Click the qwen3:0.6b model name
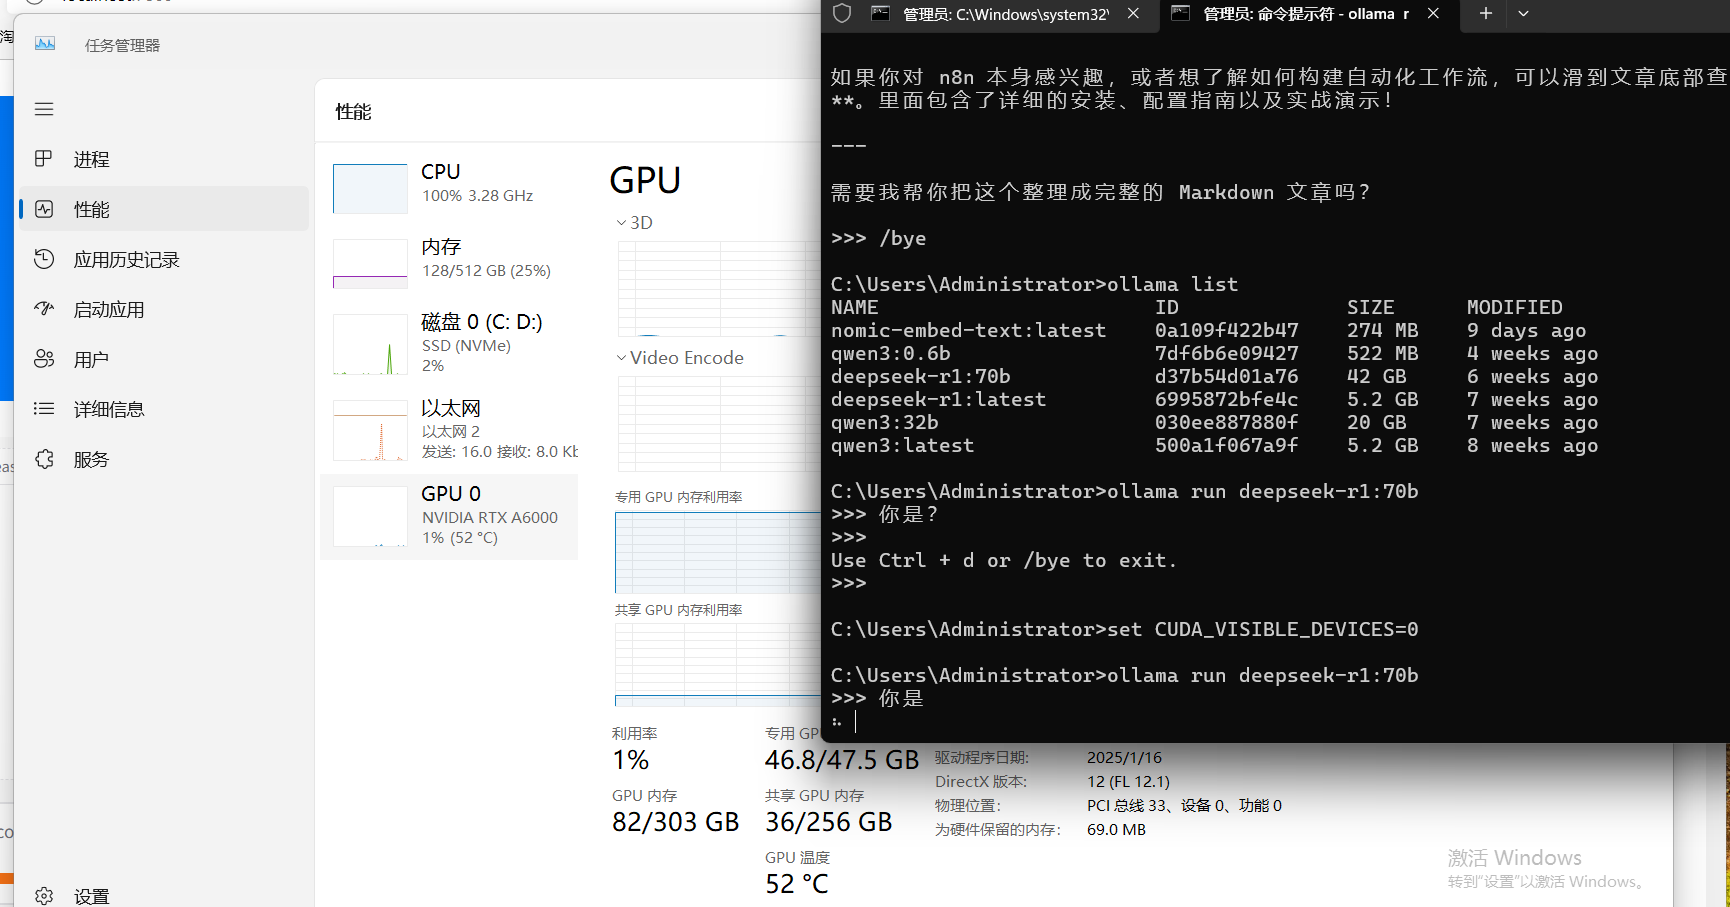1730x907 pixels. tap(890, 353)
